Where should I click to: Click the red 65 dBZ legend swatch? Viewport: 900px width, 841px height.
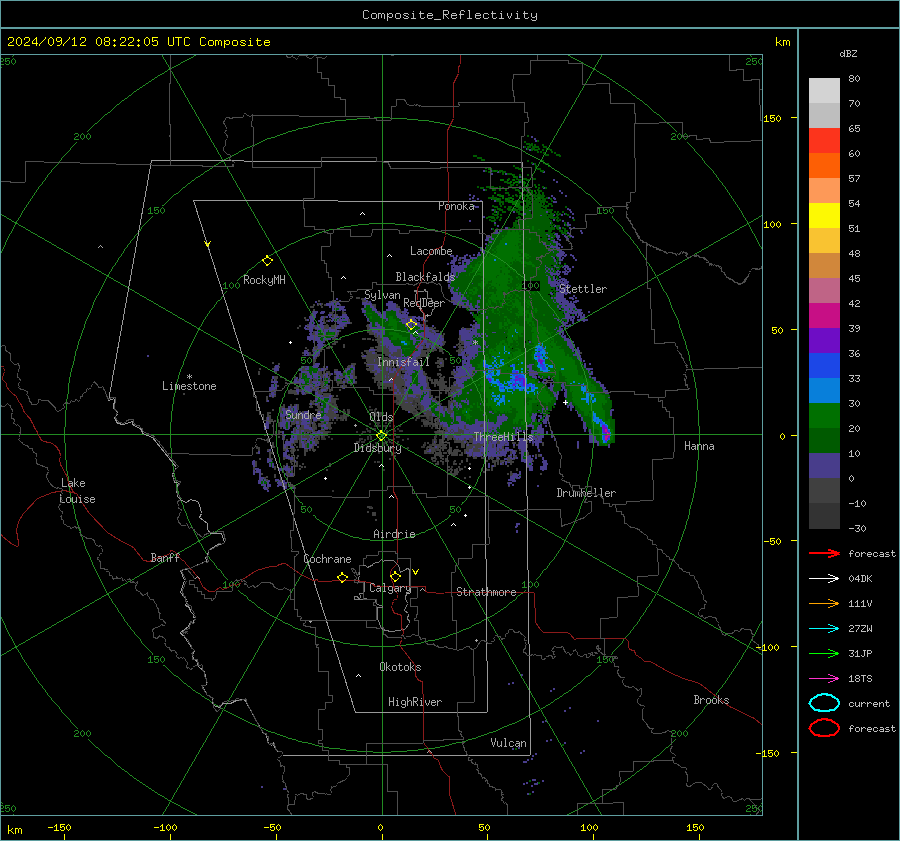click(824, 140)
